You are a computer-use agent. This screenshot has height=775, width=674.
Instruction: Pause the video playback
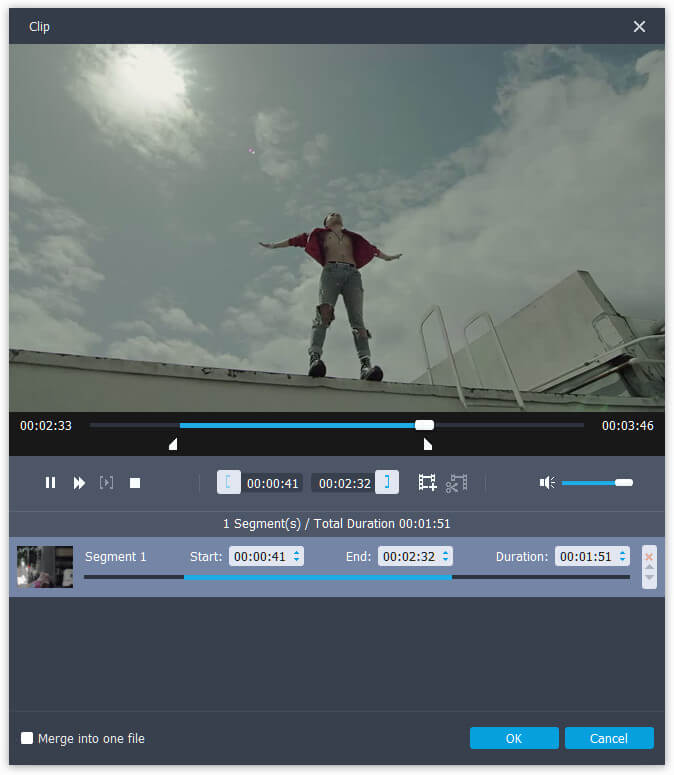[50, 483]
